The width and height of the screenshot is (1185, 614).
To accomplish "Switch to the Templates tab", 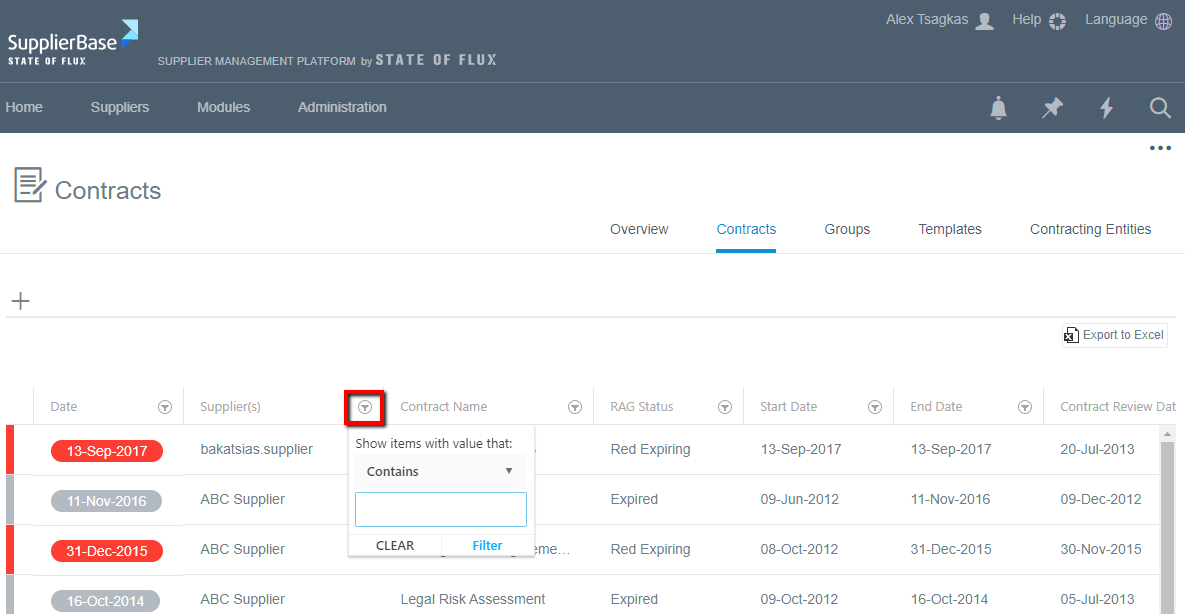I will pyautogui.click(x=949, y=229).
